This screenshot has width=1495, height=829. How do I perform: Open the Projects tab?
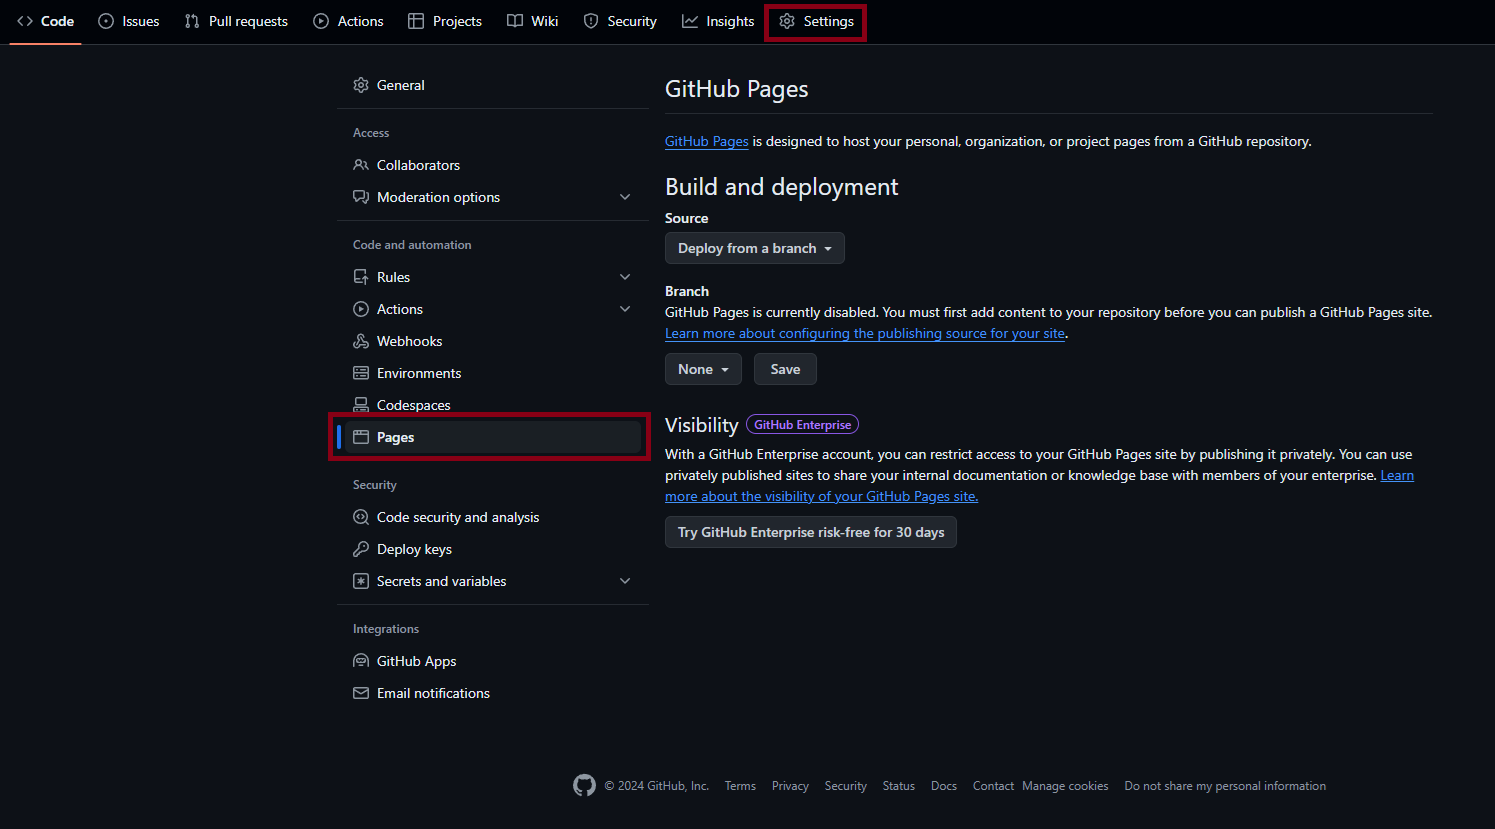(x=445, y=21)
